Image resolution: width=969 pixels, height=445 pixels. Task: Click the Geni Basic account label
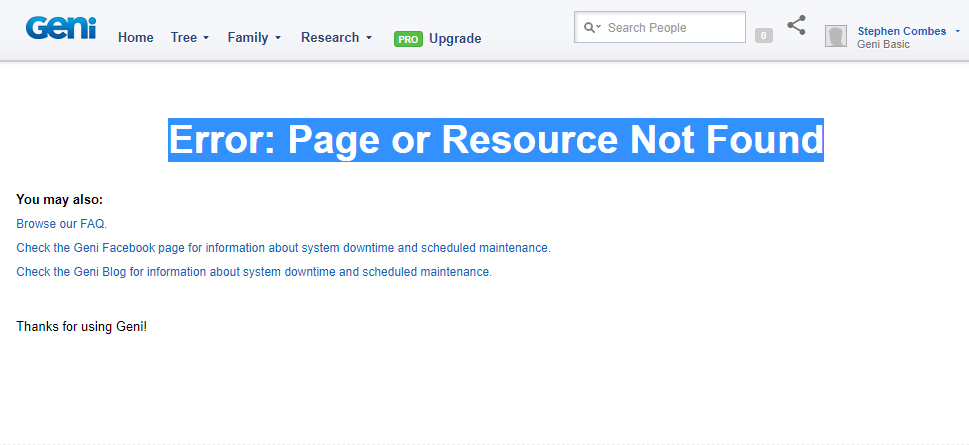point(883,45)
